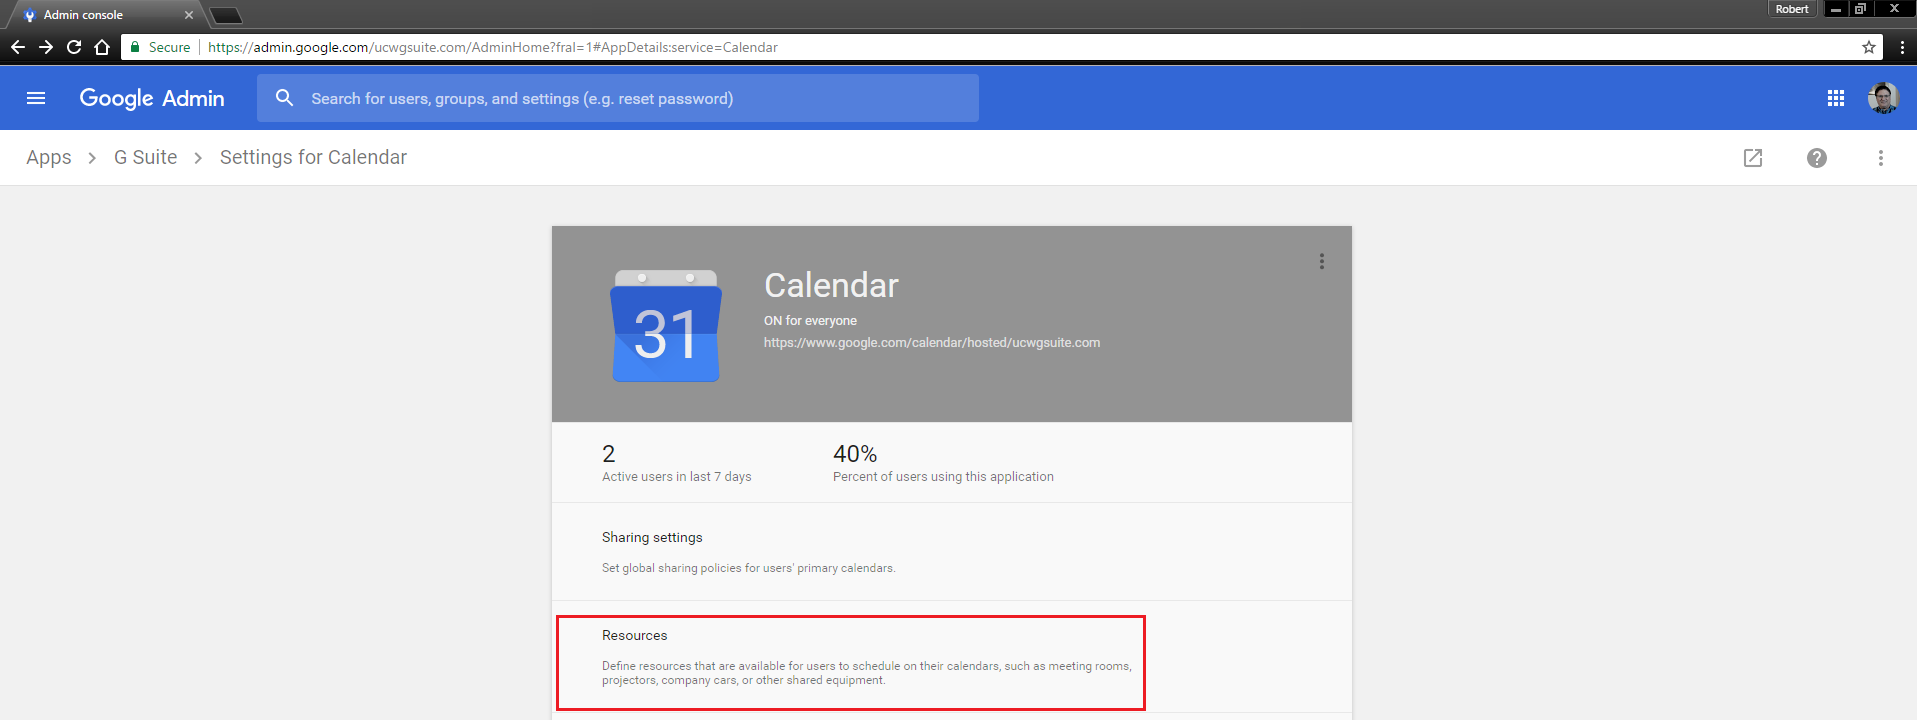Click Percent of users using this application
This screenshot has width=1917, height=720.
pos(943,477)
